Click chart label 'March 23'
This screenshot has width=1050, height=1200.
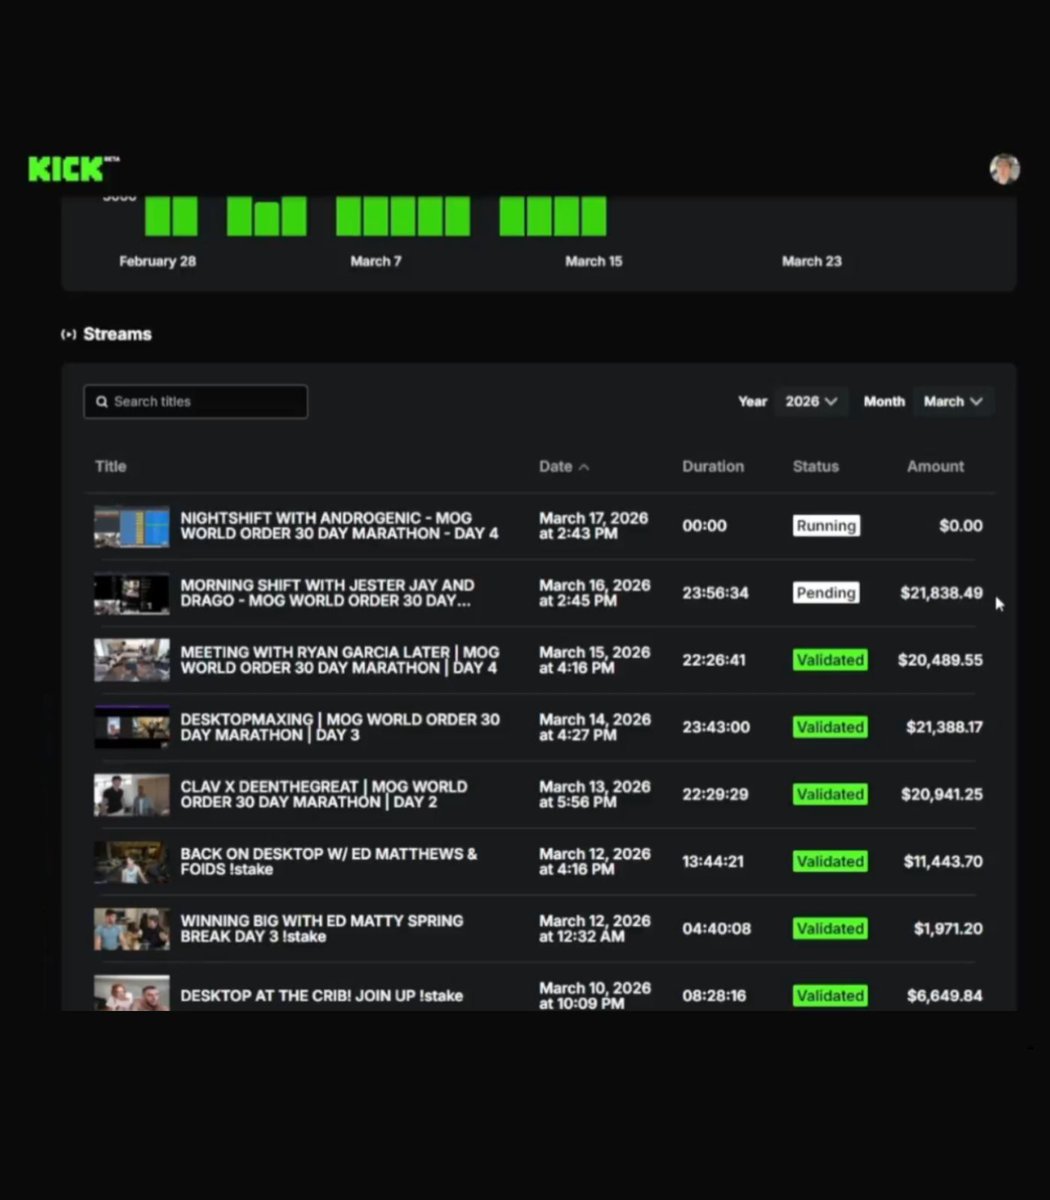coord(812,261)
